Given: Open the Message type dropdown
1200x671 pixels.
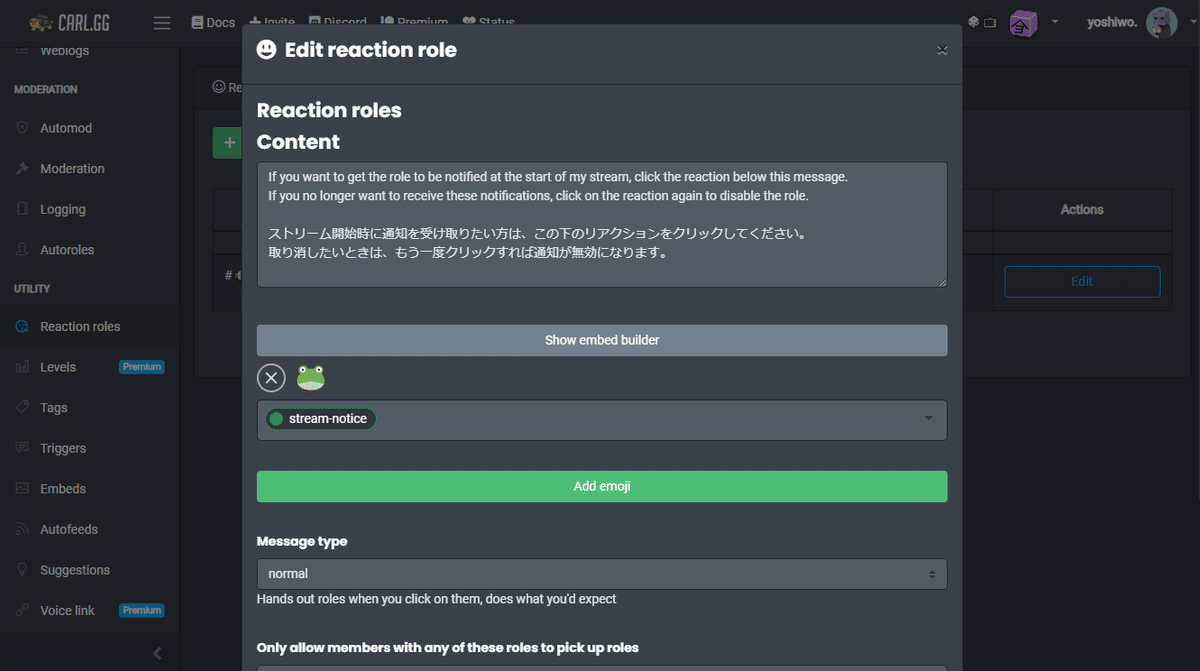Looking at the screenshot, I should coord(601,574).
